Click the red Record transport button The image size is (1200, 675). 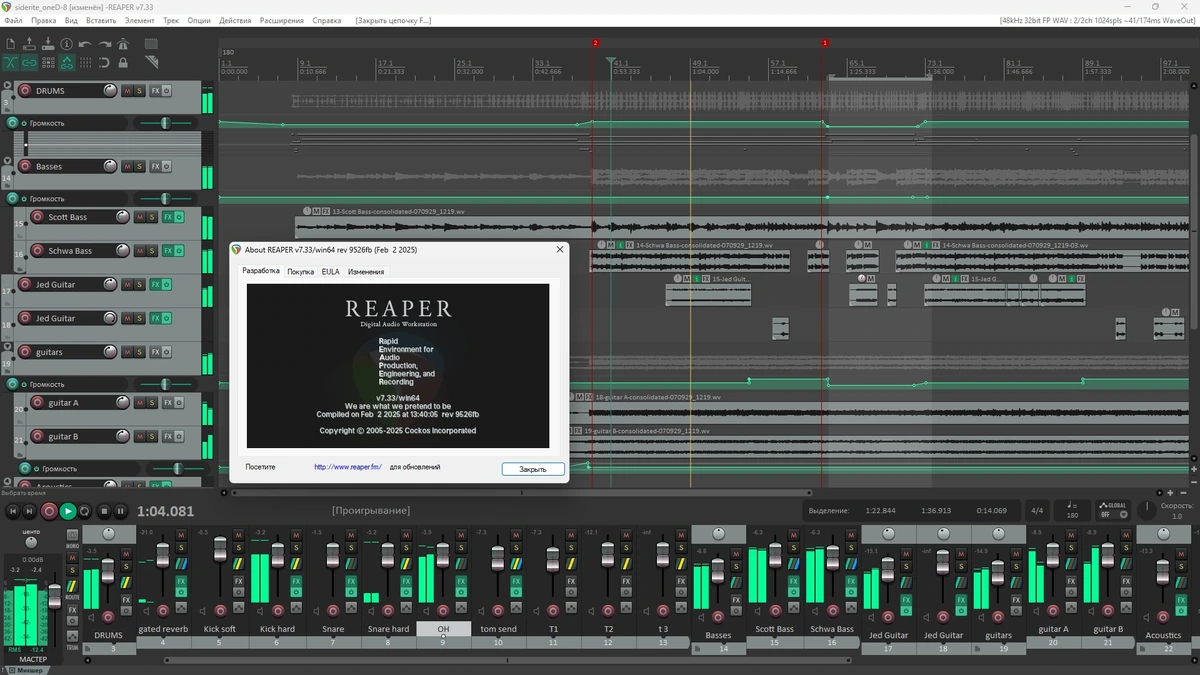(x=49, y=511)
